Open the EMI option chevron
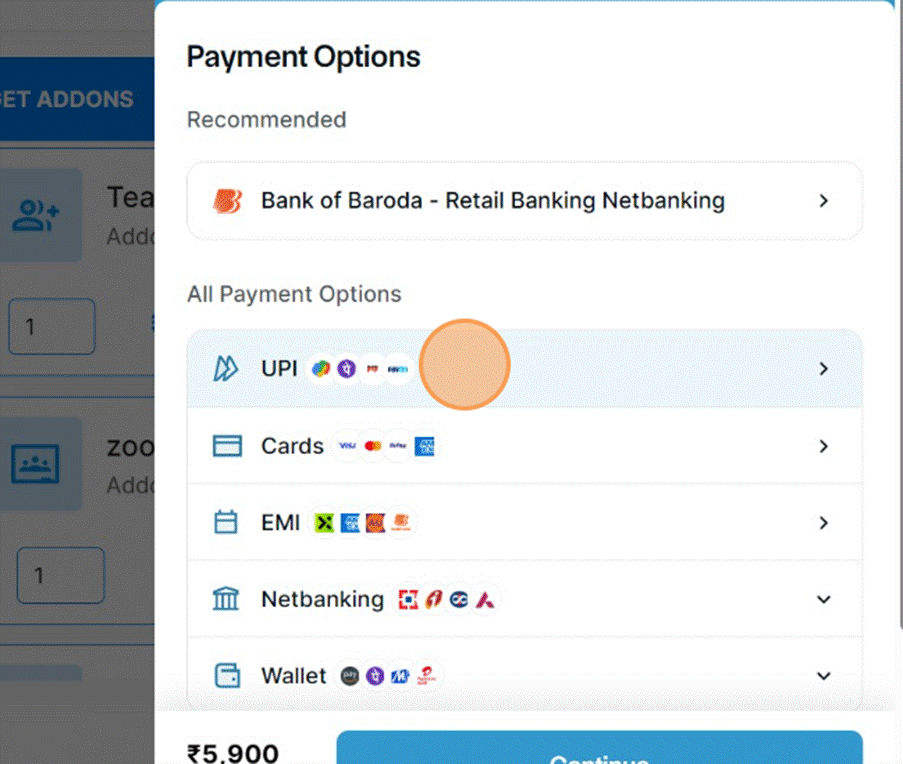This screenshot has width=903, height=764. click(x=823, y=523)
